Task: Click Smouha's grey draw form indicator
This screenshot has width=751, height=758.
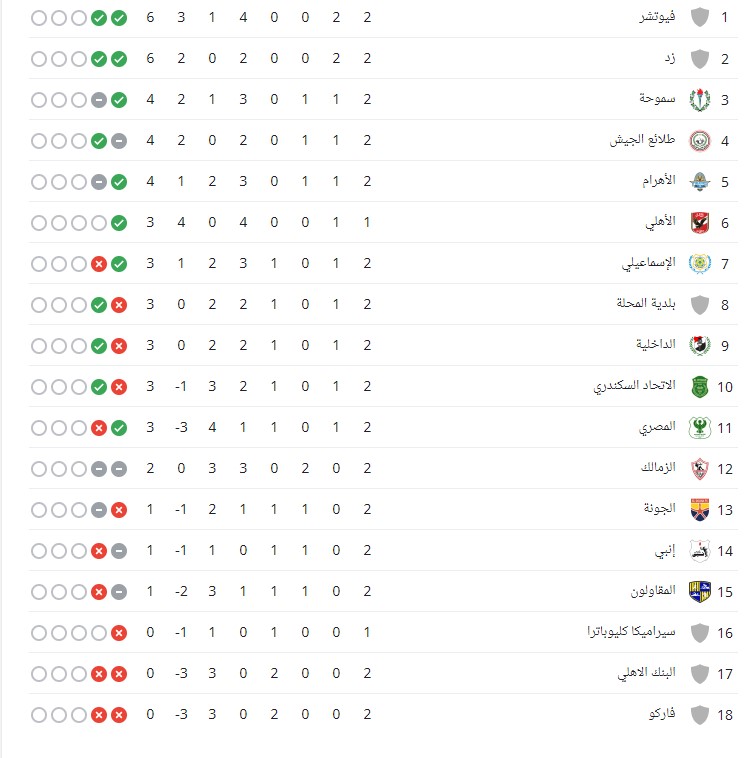Action: click(99, 99)
